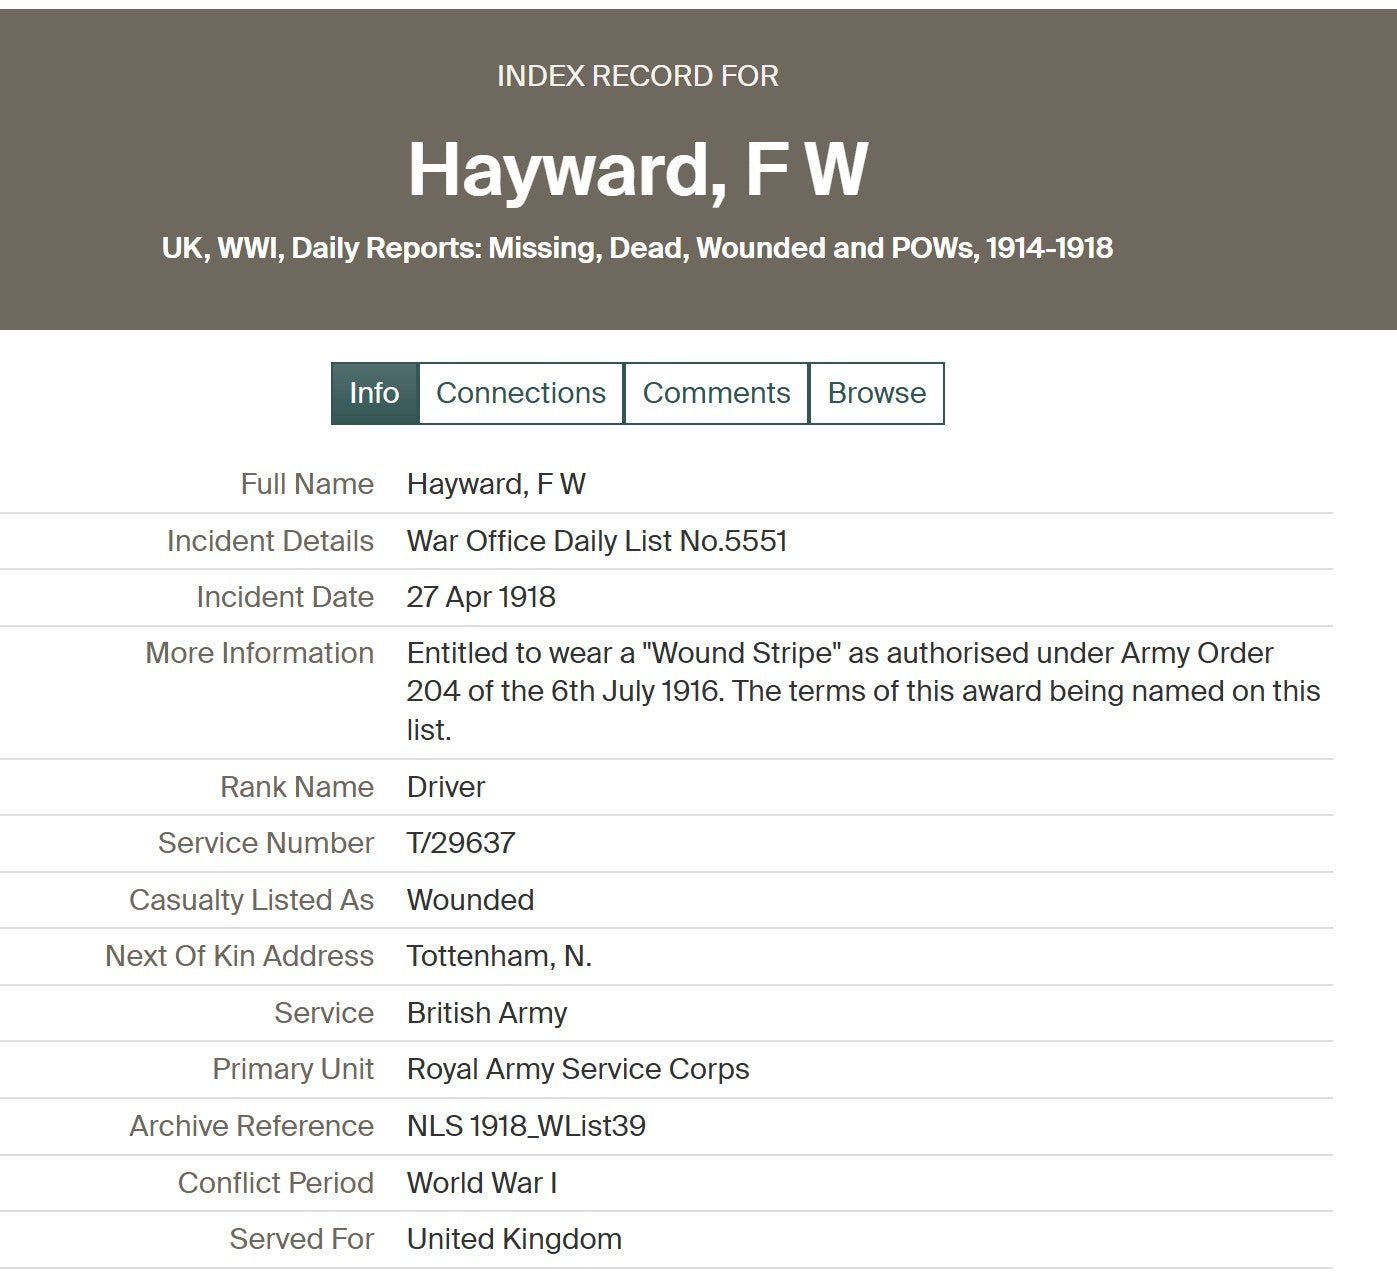Click next of kin address Tottenham, N.
The image size is (1397, 1275).
499,956
